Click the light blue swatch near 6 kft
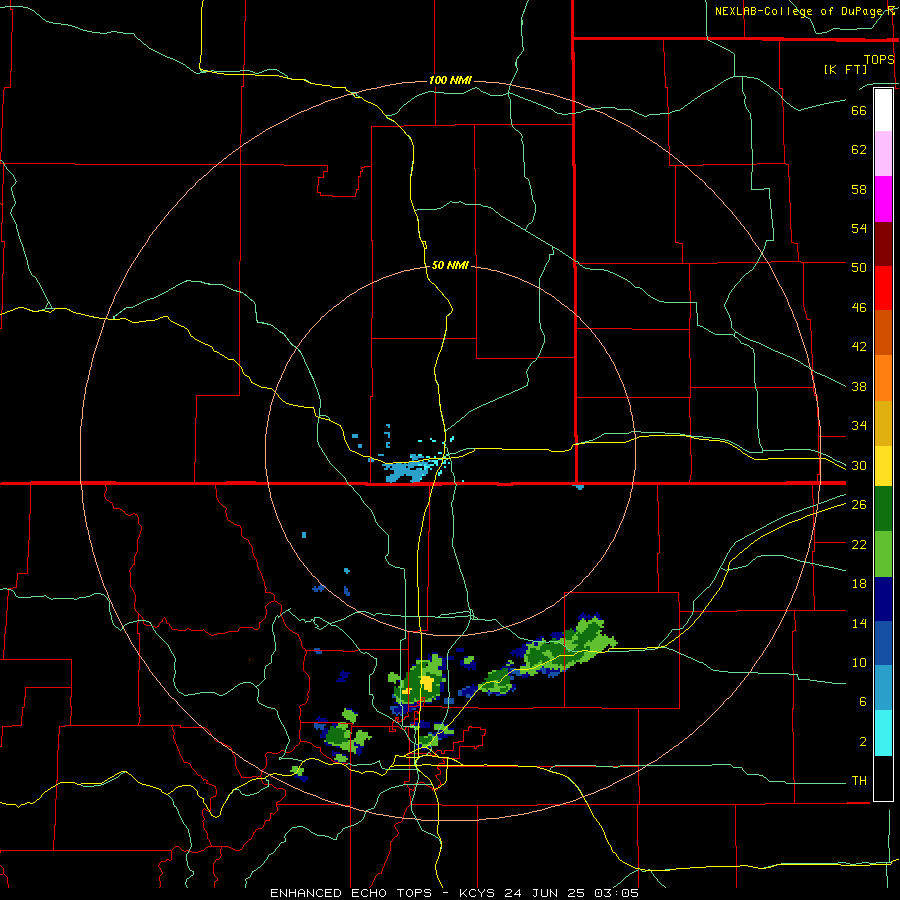Viewport: 900px width, 900px height. click(883, 688)
